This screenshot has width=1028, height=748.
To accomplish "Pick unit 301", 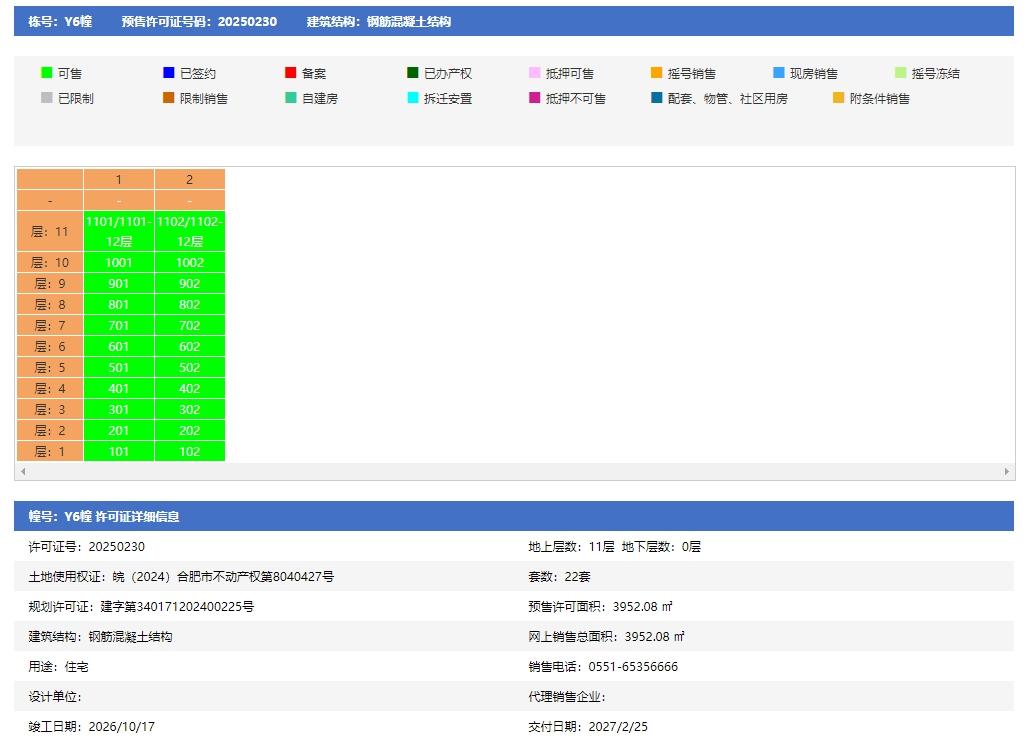I will tap(119, 410).
